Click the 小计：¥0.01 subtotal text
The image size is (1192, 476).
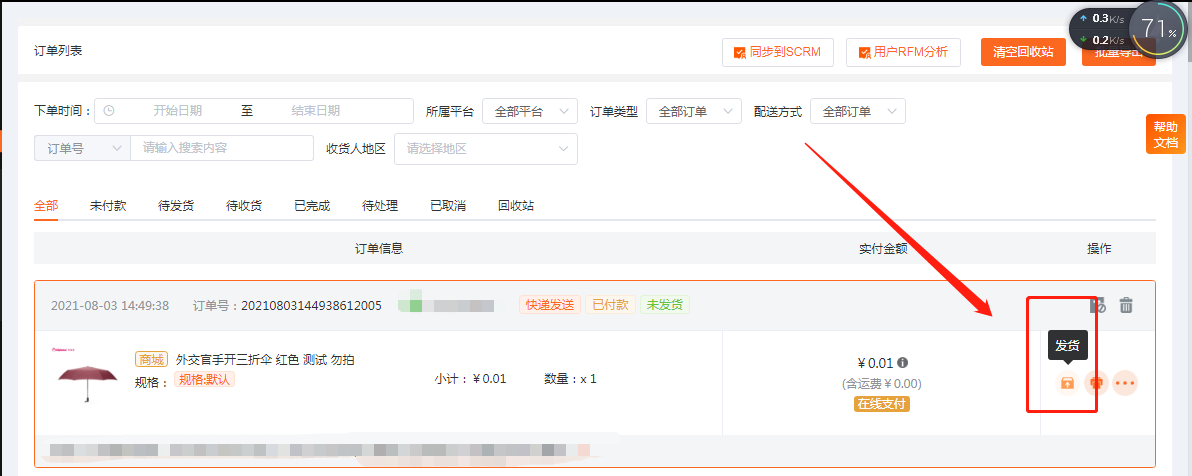coord(471,379)
